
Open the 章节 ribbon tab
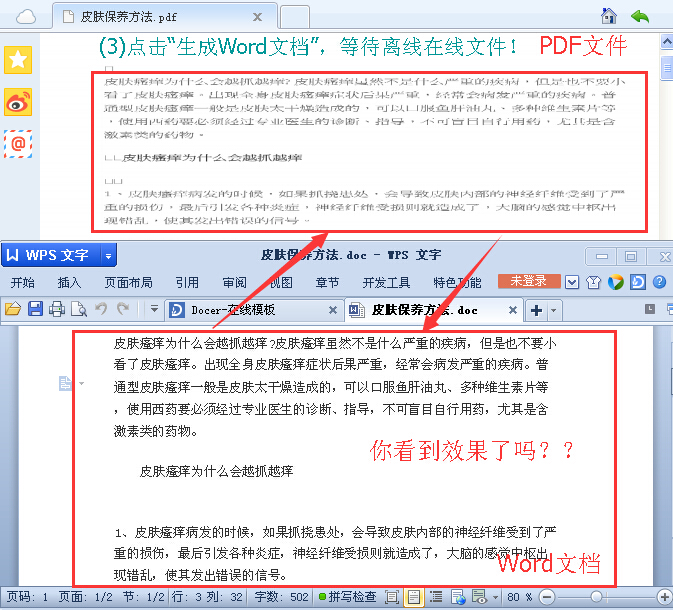[x=327, y=282]
